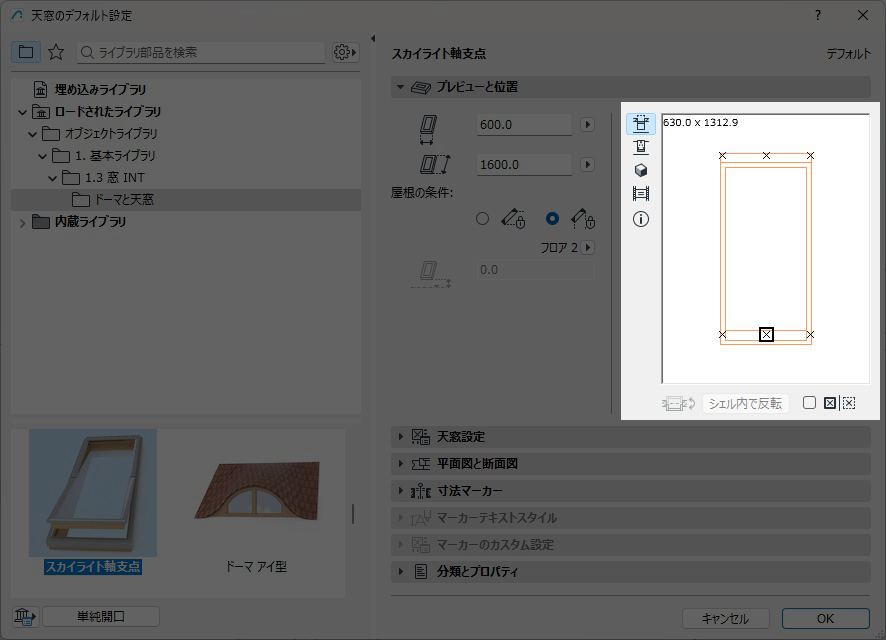Switch preview to 2D plan view icon
The image size is (886, 640).
tap(641, 123)
